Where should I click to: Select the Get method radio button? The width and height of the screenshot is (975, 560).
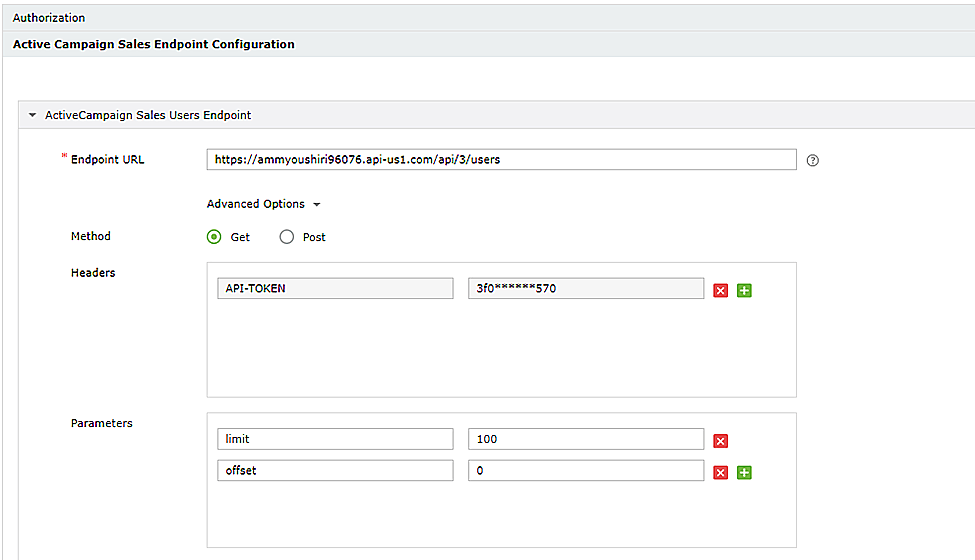pyautogui.click(x=214, y=237)
